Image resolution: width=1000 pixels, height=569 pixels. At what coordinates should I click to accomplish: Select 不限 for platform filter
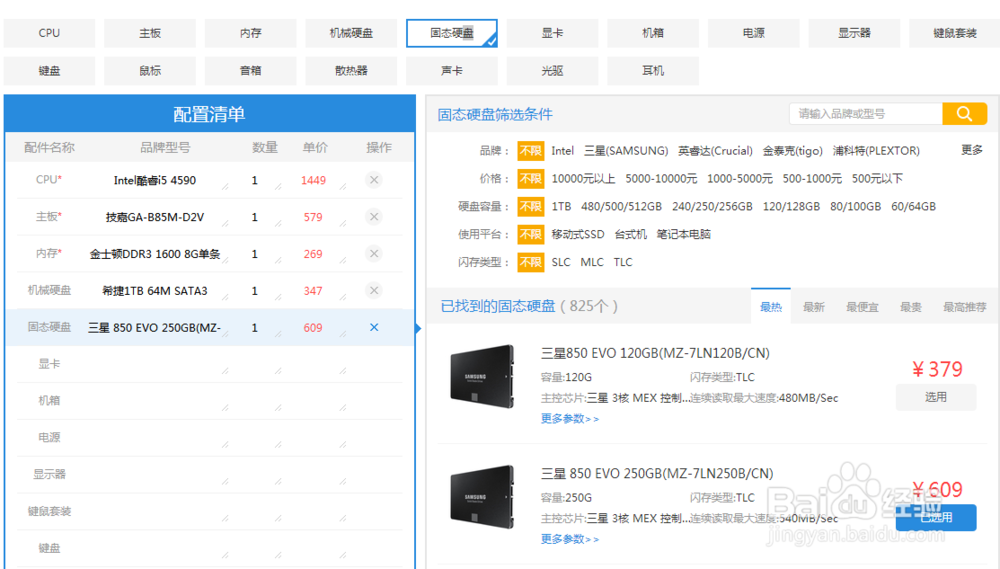531,234
